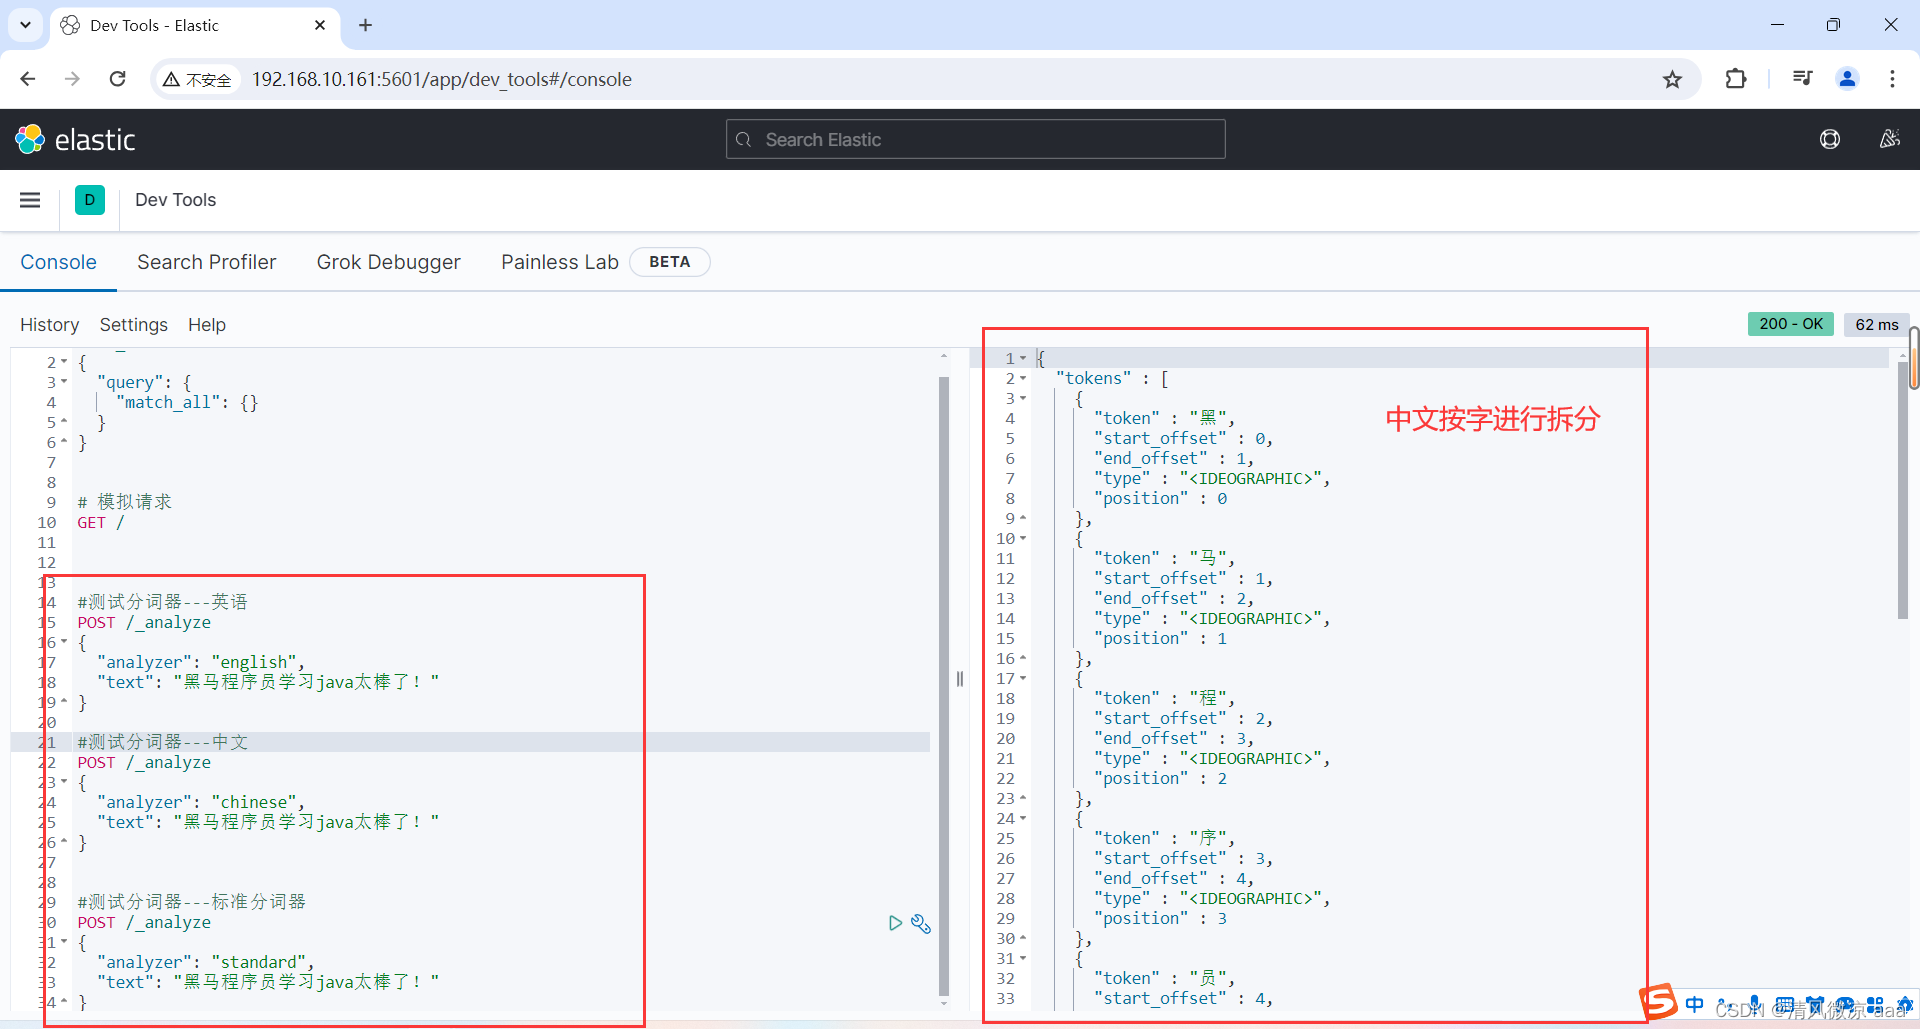Click the Dev Tools breadcrumb
The height and width of the screenshot is (1029, 1920).
click(x=175, y=200)
